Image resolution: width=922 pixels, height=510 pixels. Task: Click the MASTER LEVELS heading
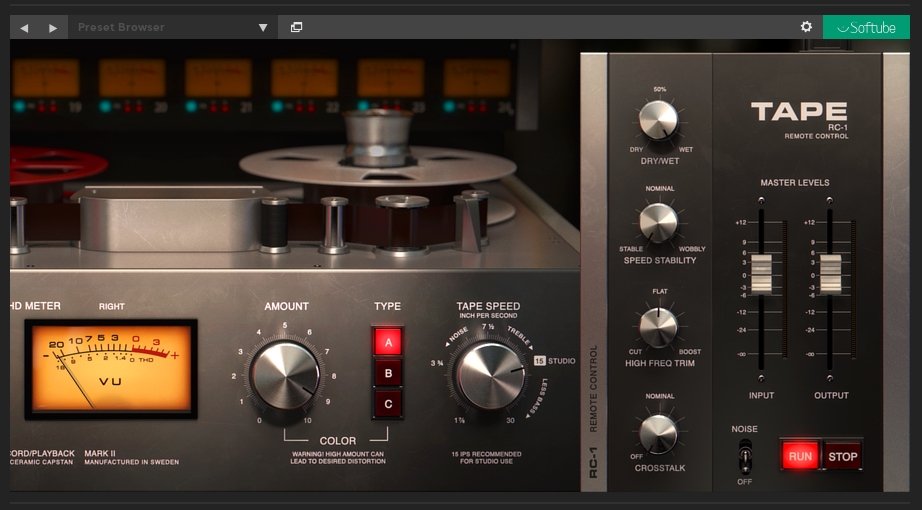pos(794,183)
